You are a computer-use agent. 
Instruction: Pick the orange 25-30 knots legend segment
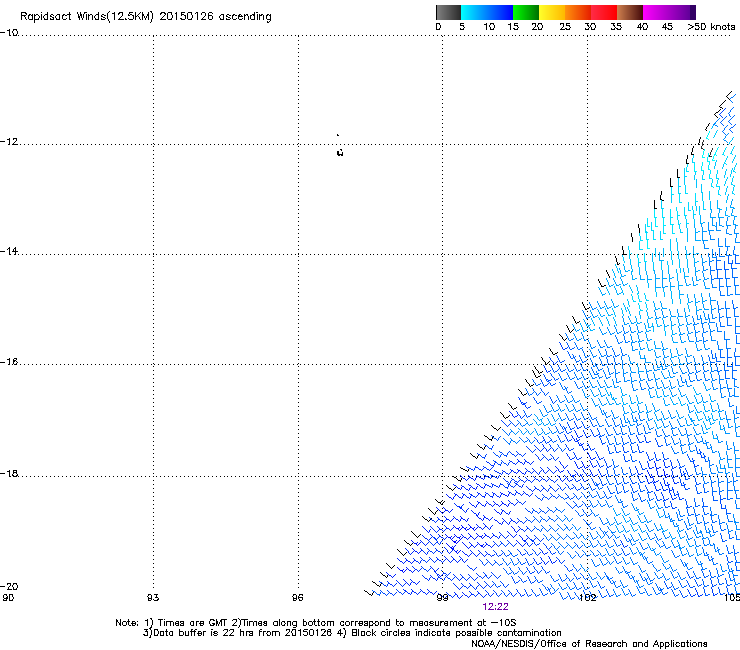(578, 12)
